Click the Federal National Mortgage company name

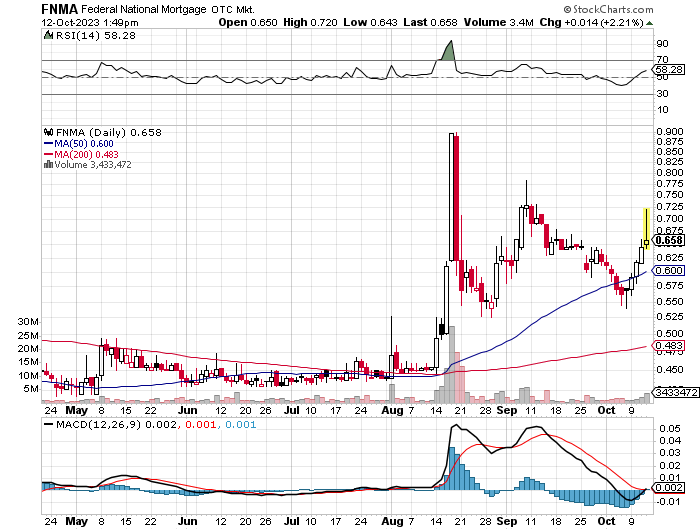pyautogui.click(x=144, y=9)
